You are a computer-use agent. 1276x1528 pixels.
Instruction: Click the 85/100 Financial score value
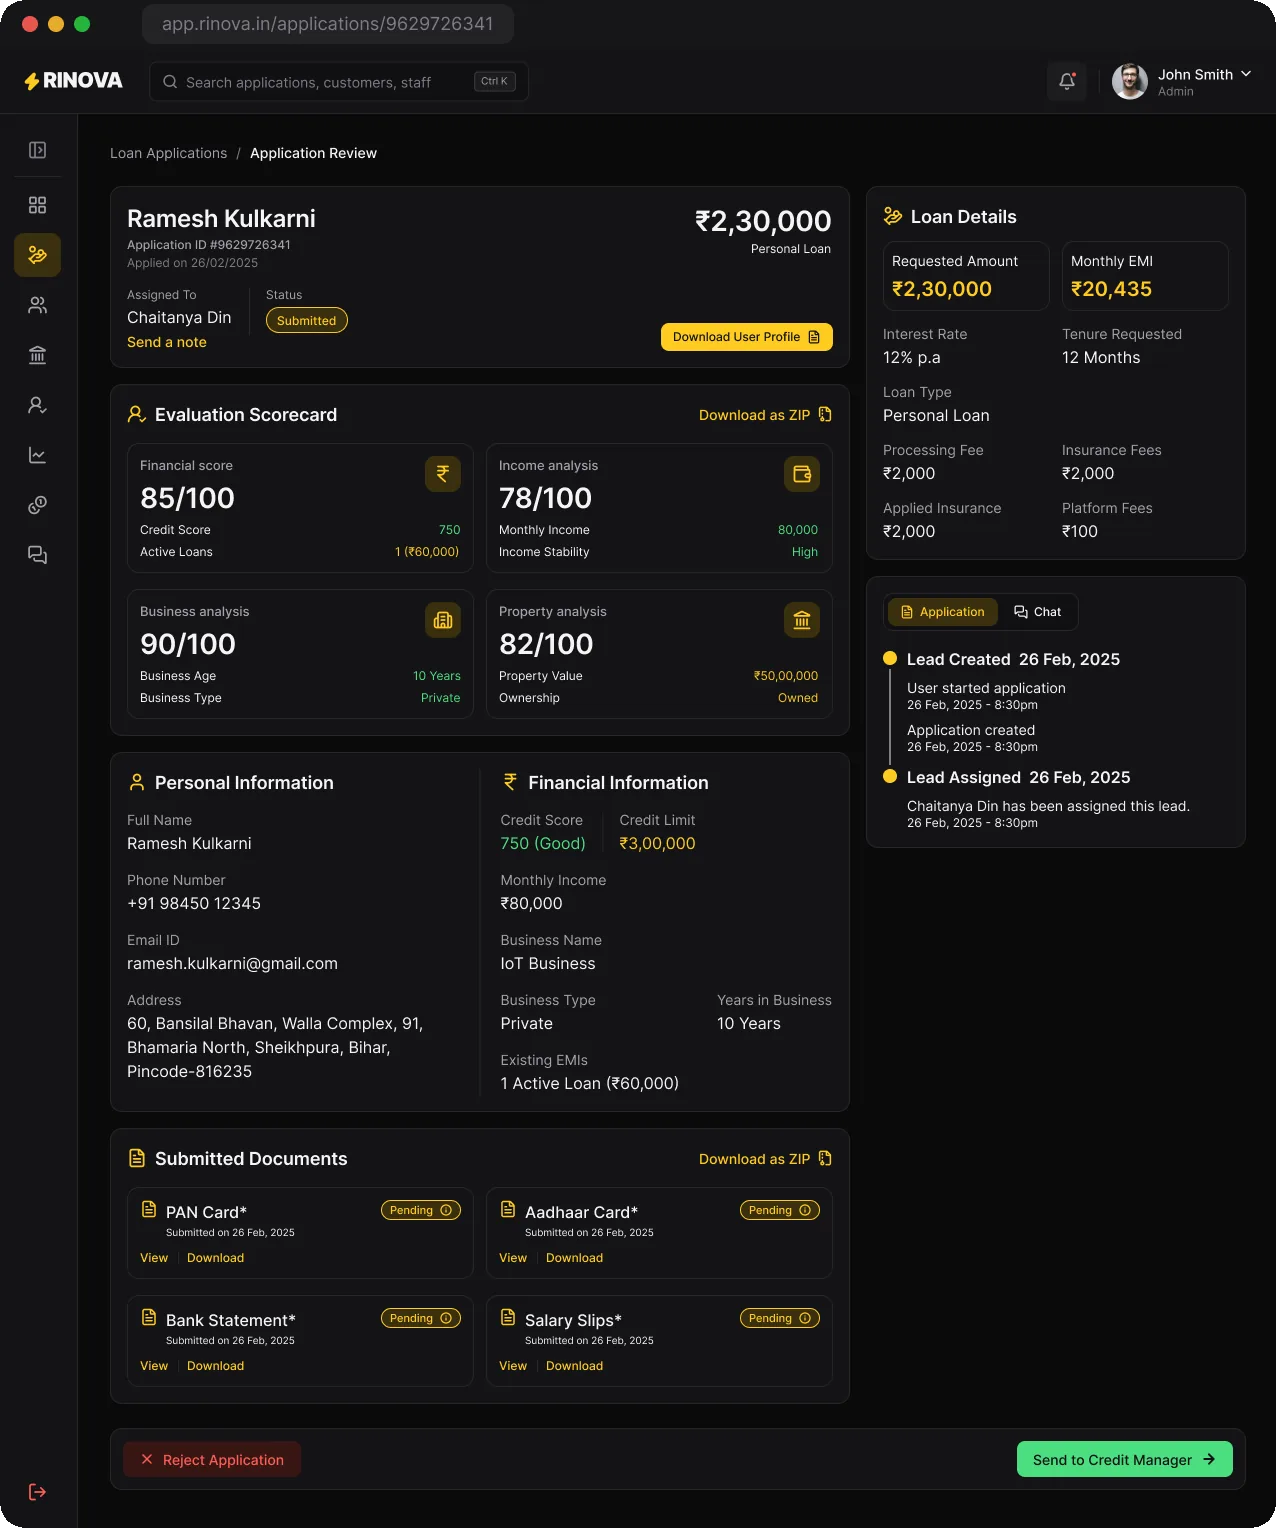coord(187,498)
